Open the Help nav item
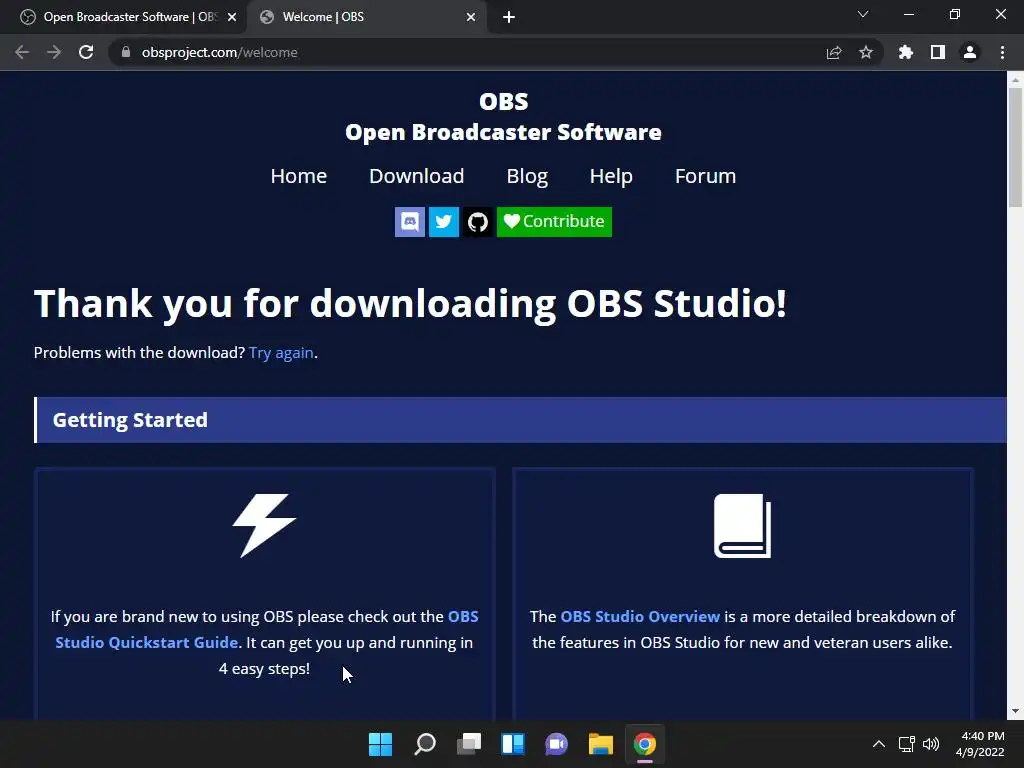 611,176
